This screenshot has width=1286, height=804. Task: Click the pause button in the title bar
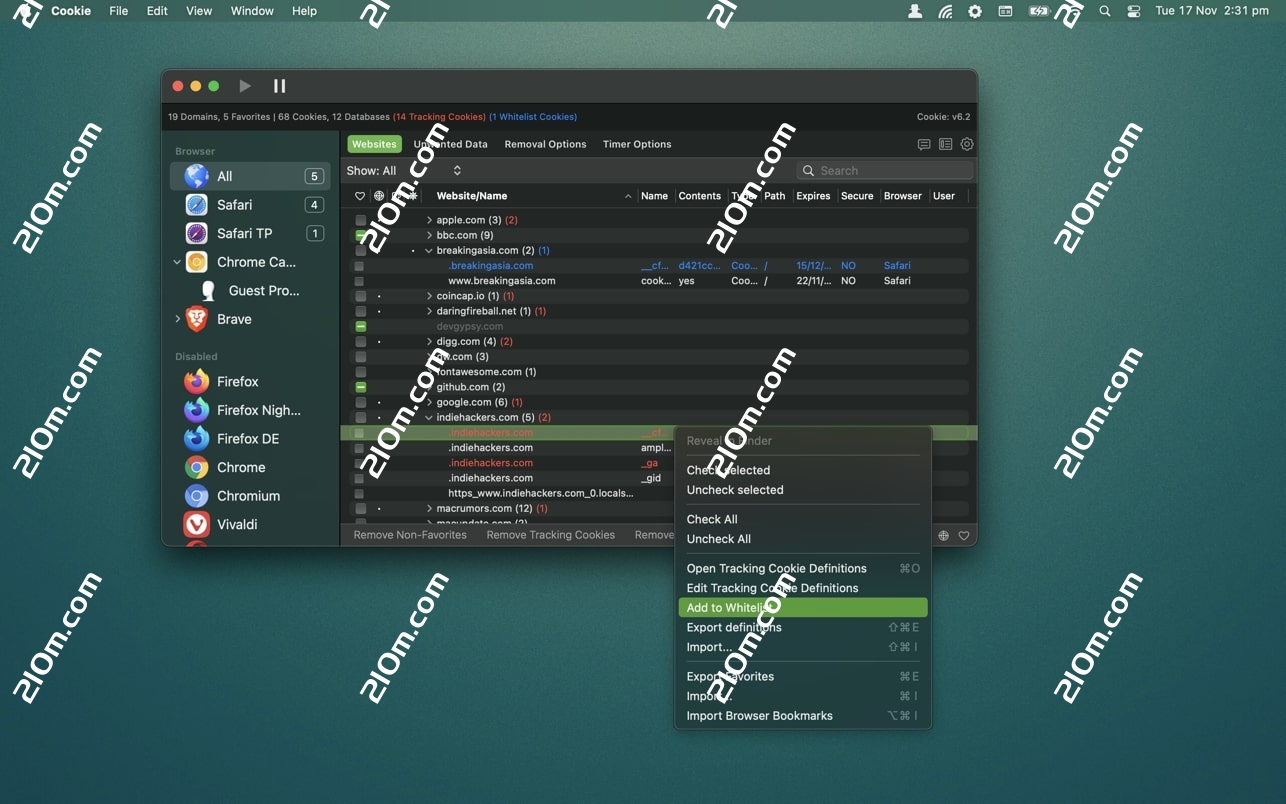click(x=280, y=86)
